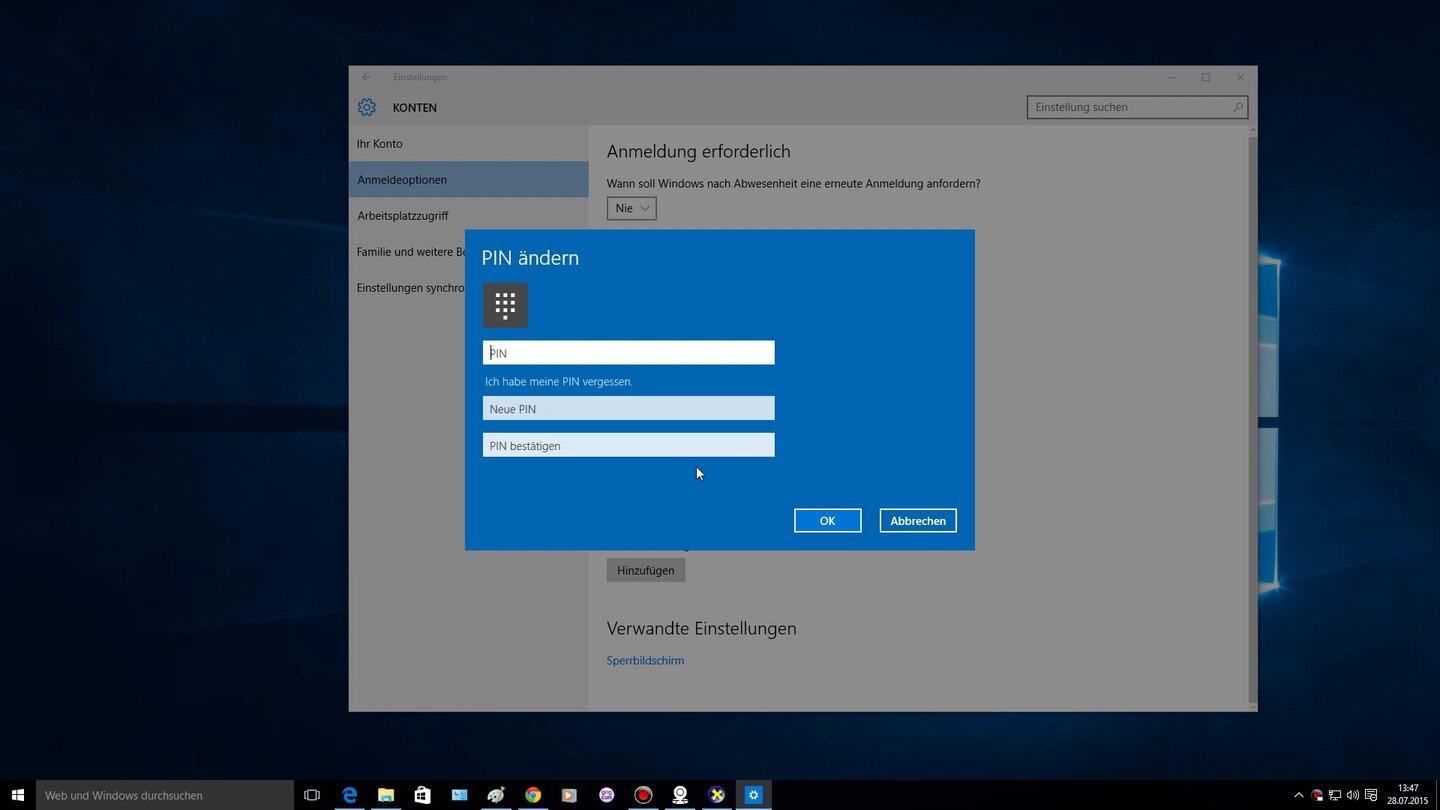Confirm PIN change with OK
The height and width of the screenshot is (810, 1440).
828,521
